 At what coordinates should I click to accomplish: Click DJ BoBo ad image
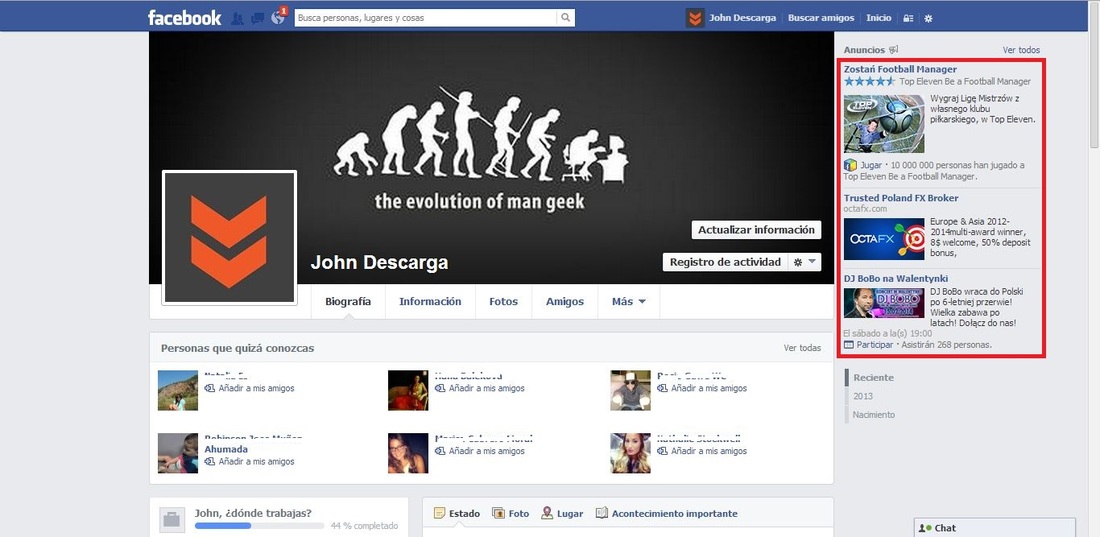click(884, 303)
